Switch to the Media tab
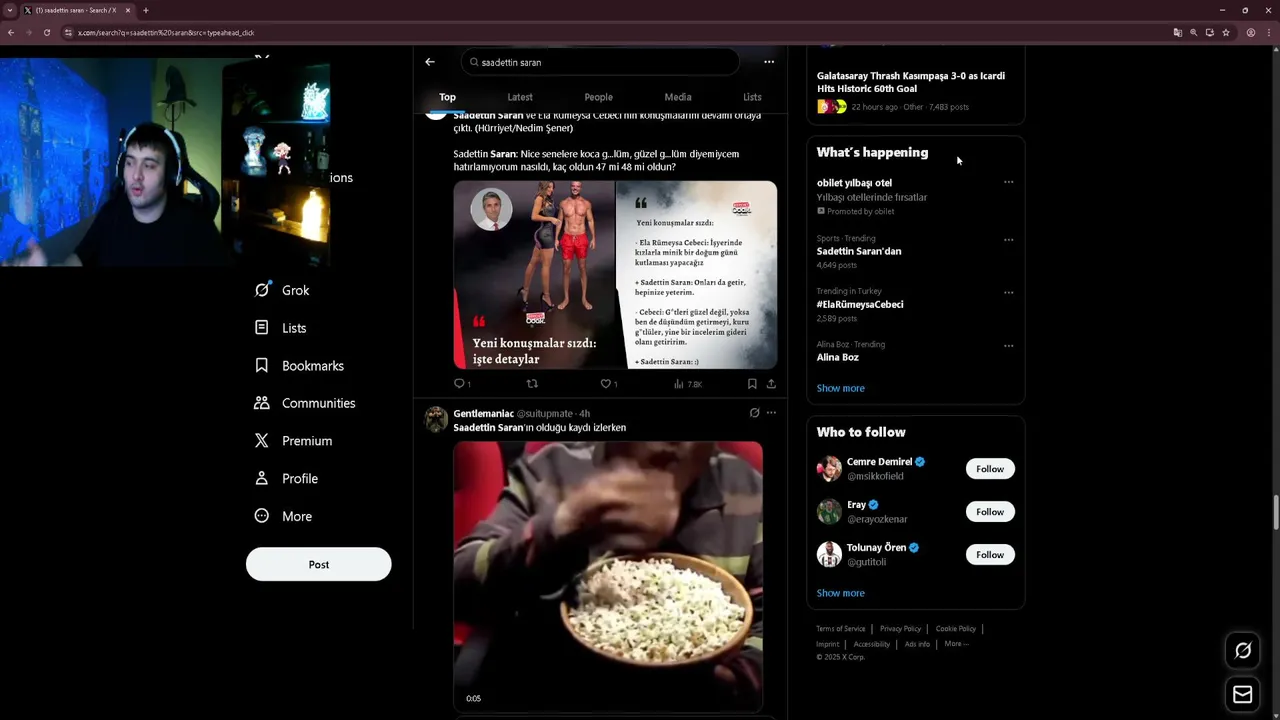Screen dimensions: 1280x720 point(678,97)
